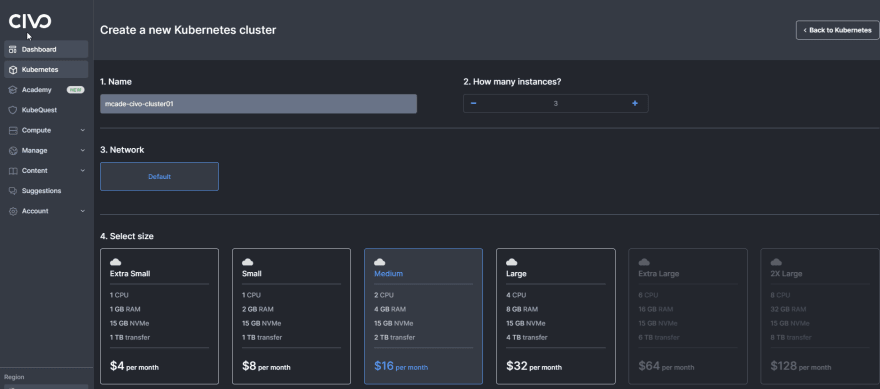Click the $4 per month price
This screenshot has width=880, height=389.
[x=134, y=367]
